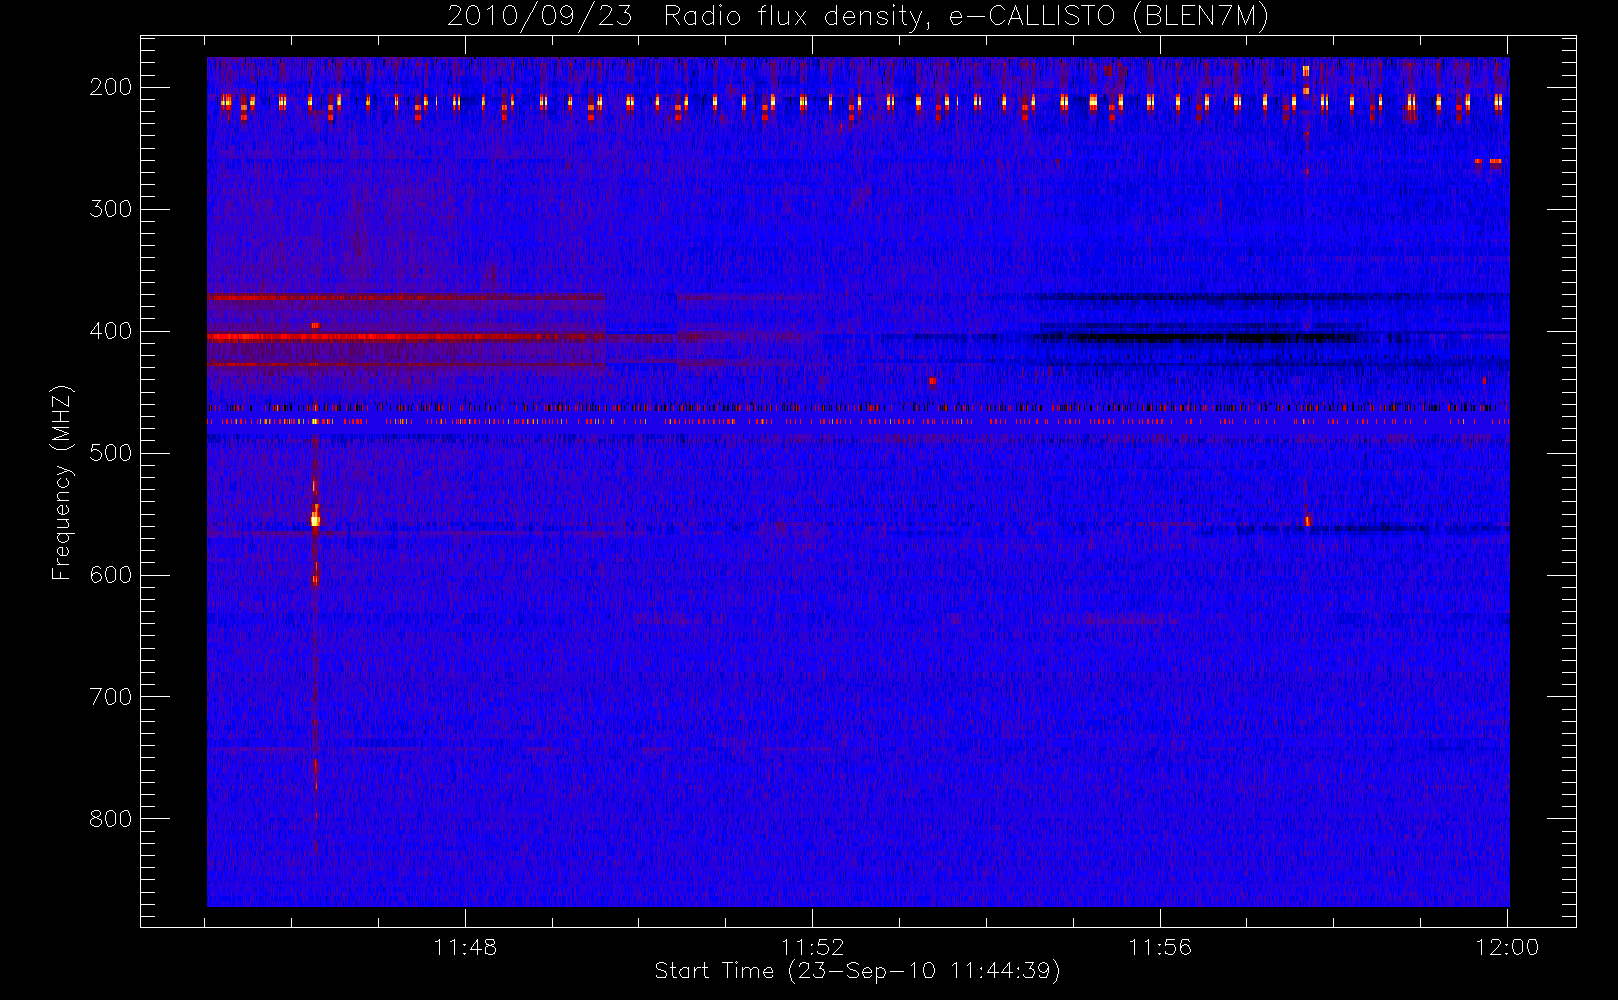Viewport: 1618px width, 1000px height.
Task: Click the 800 frequency tick label
Action: click(111, 819)
